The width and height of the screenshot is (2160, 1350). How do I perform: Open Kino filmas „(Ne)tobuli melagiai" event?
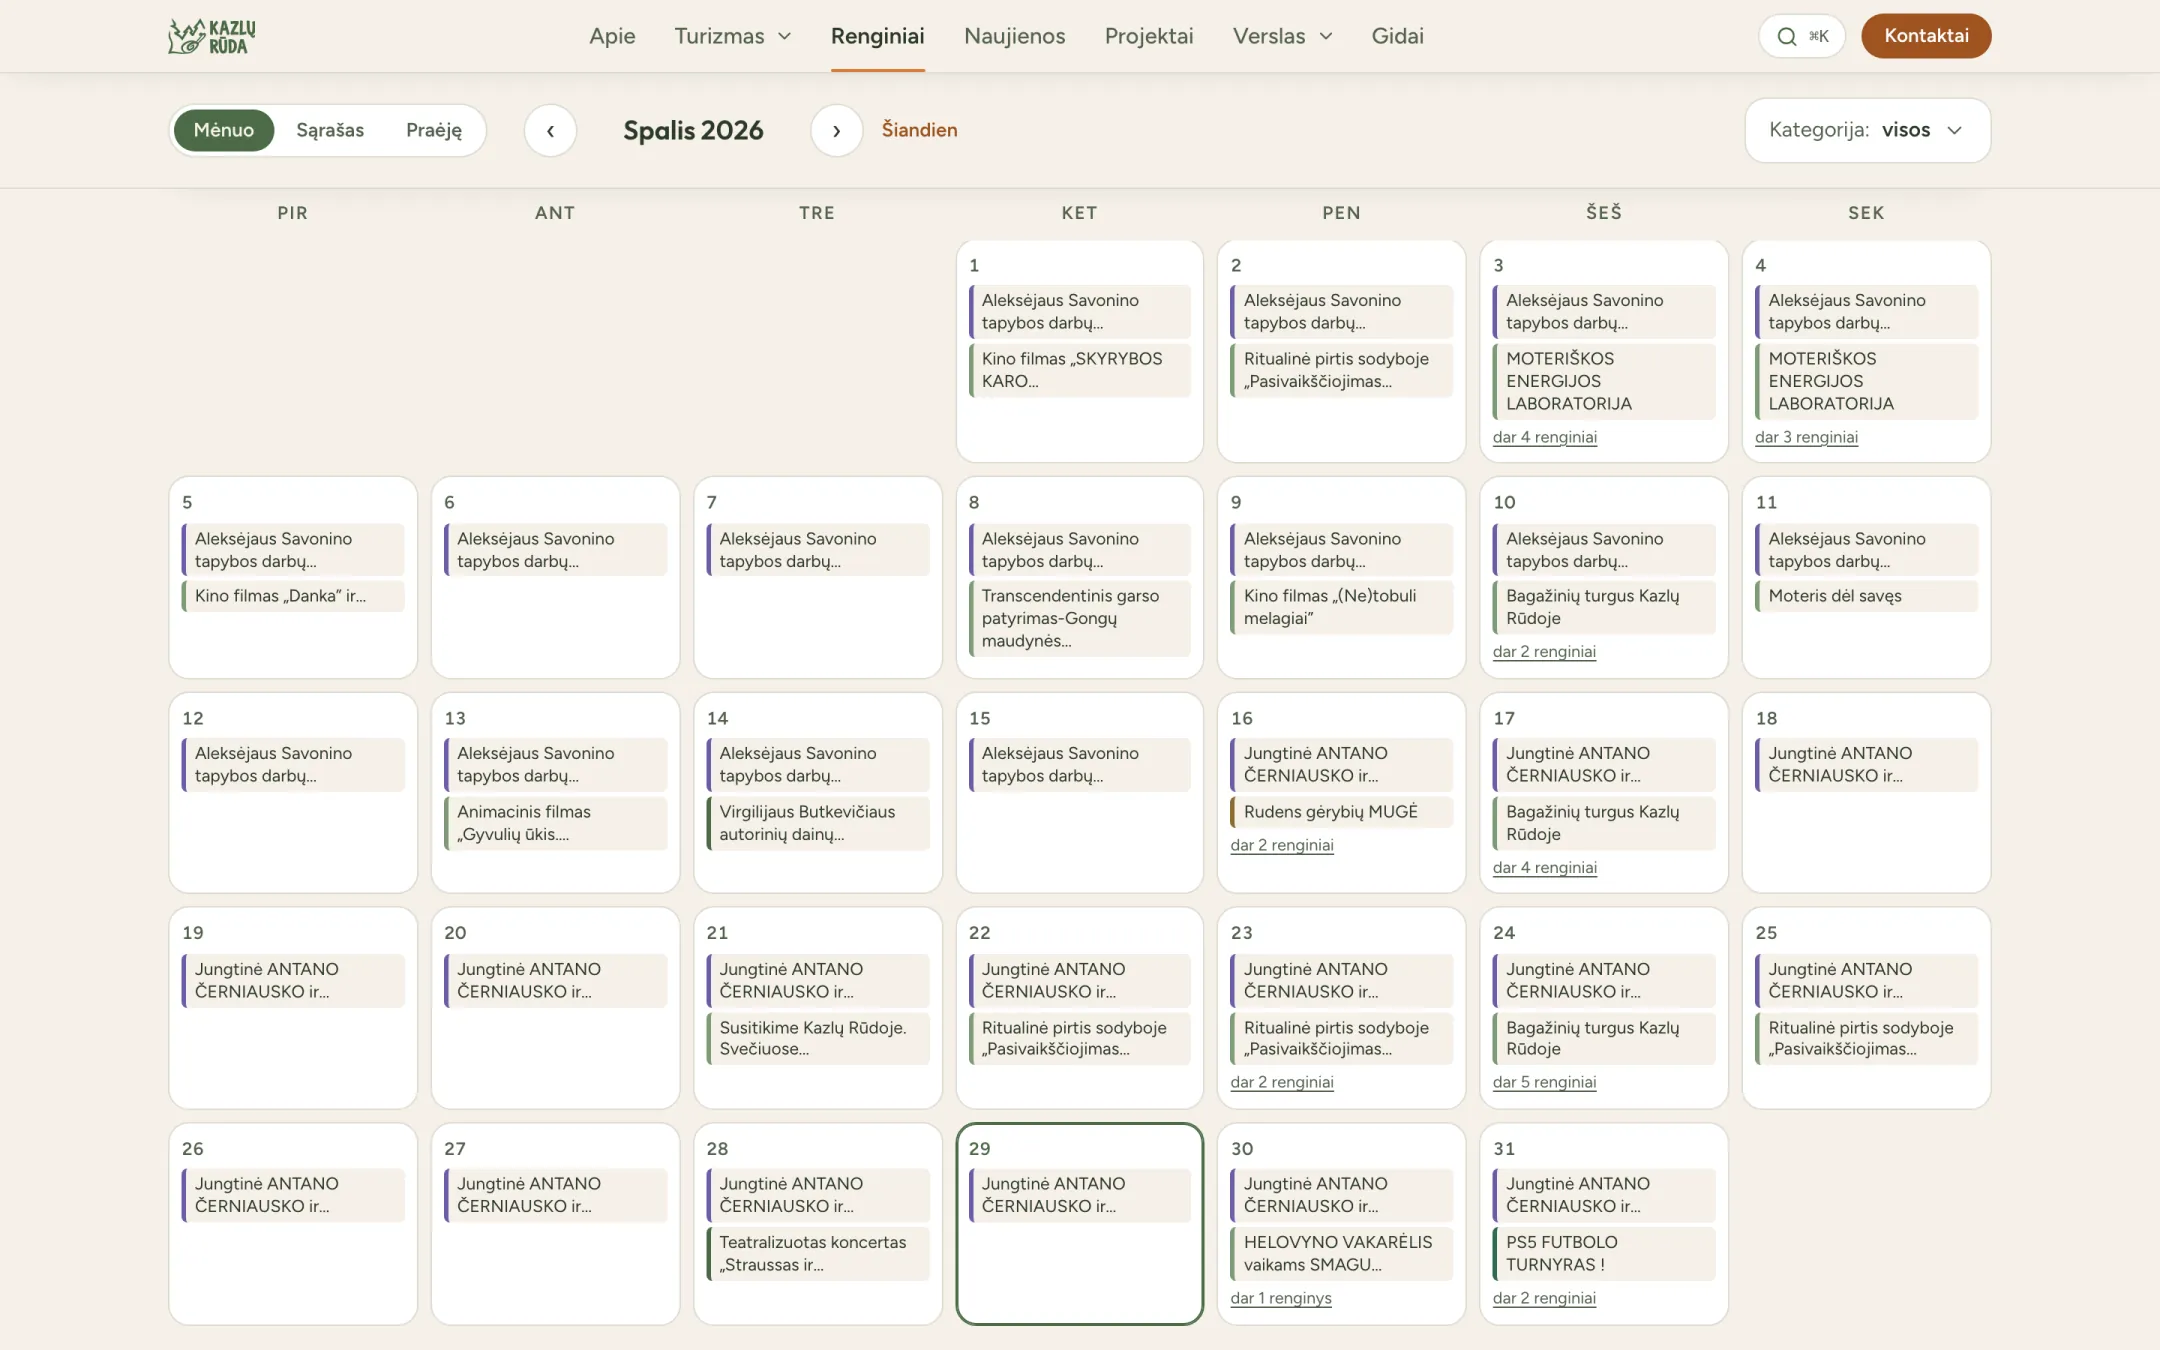pyautogui.click(x=1341, y=607)
